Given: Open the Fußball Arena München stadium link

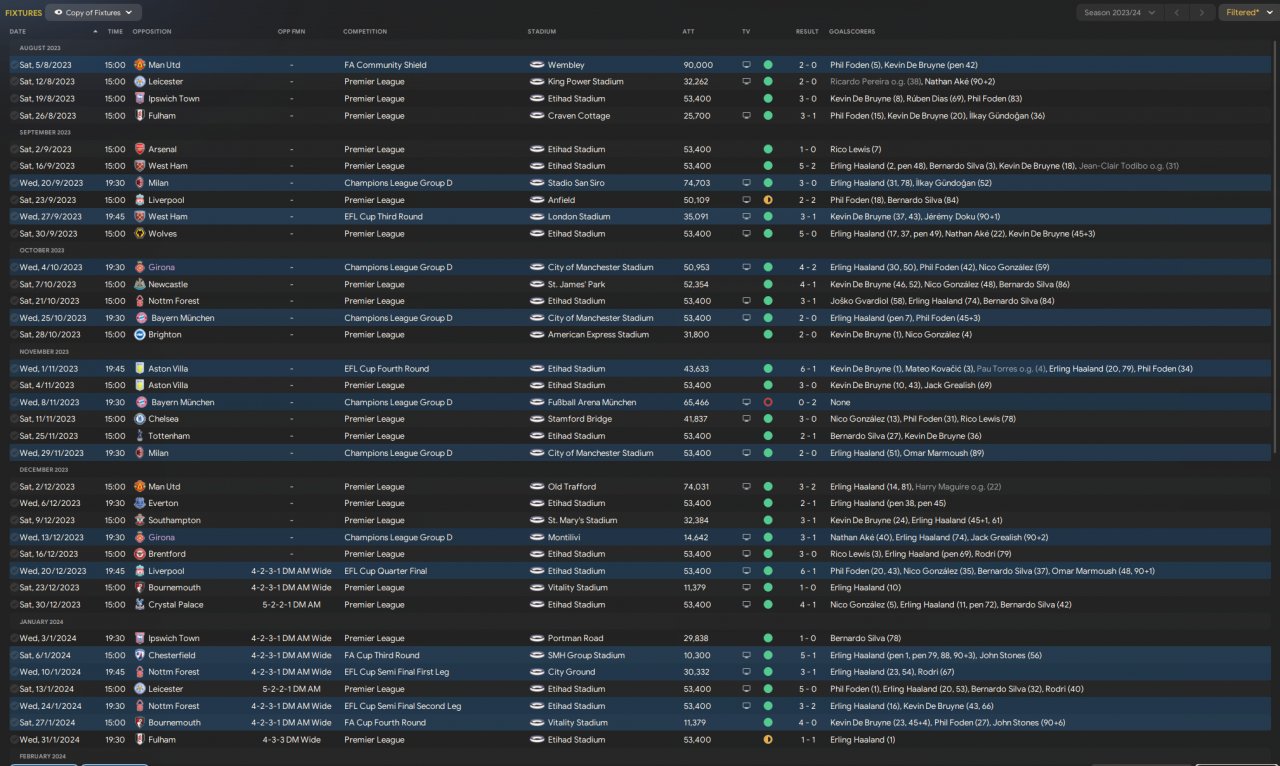Looking at the screenshot, I should pos(592,402).
